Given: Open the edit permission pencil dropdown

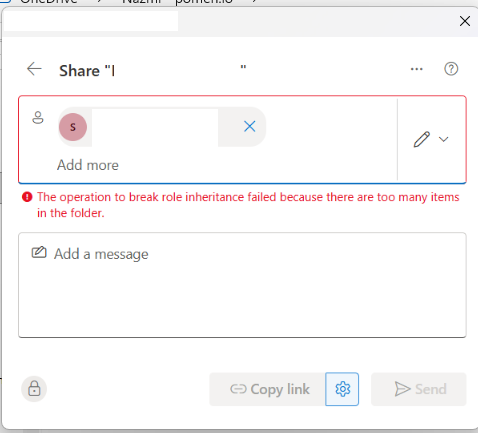Looking at the screenshot, I should coord(431,139).
